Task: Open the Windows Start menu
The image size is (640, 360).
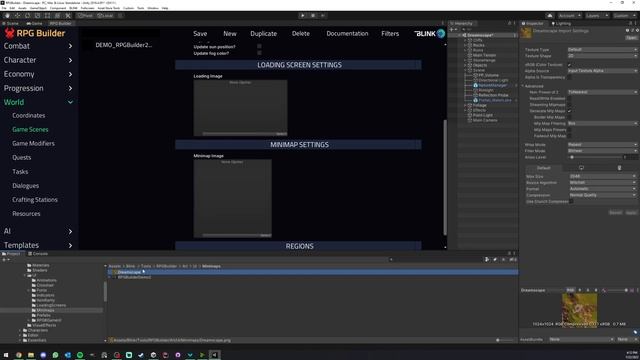Action: (x=6, y=355)
